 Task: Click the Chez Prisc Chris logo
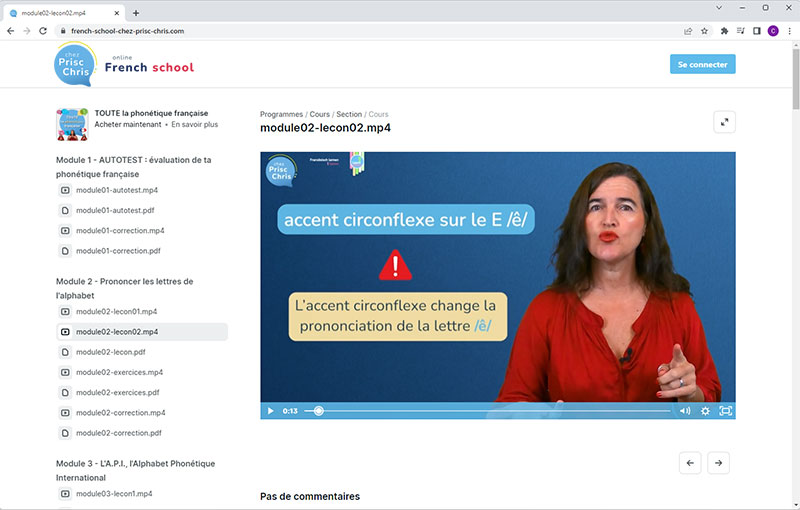(75, 63)
